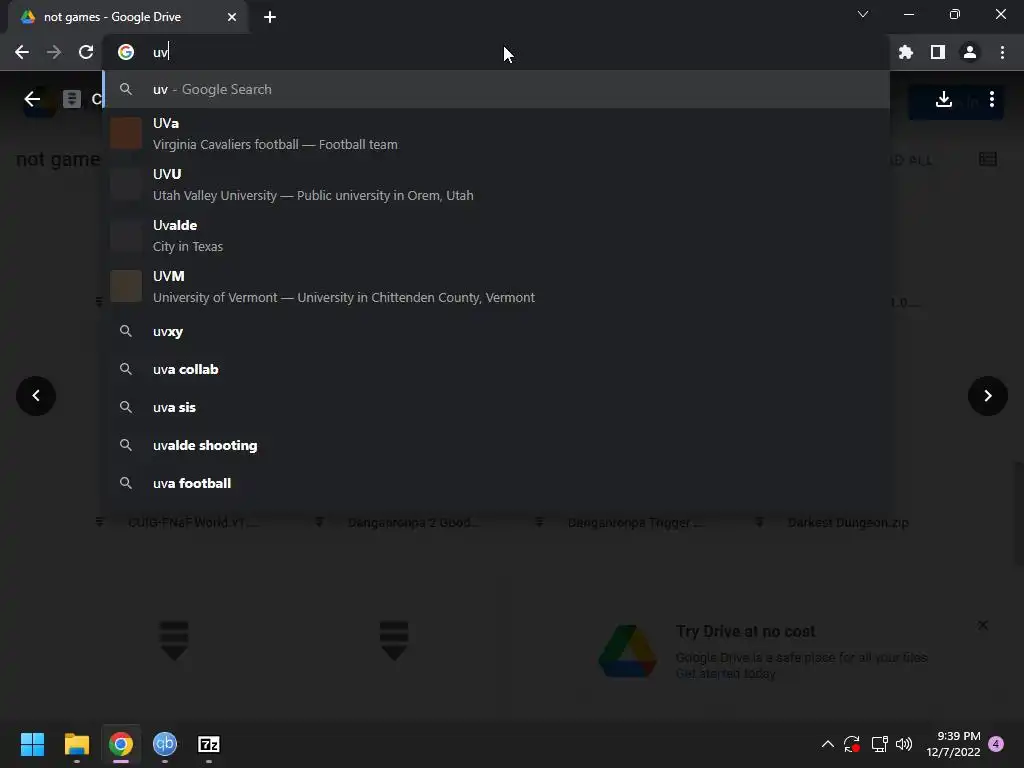Reload the current page

tap(86, 52)
